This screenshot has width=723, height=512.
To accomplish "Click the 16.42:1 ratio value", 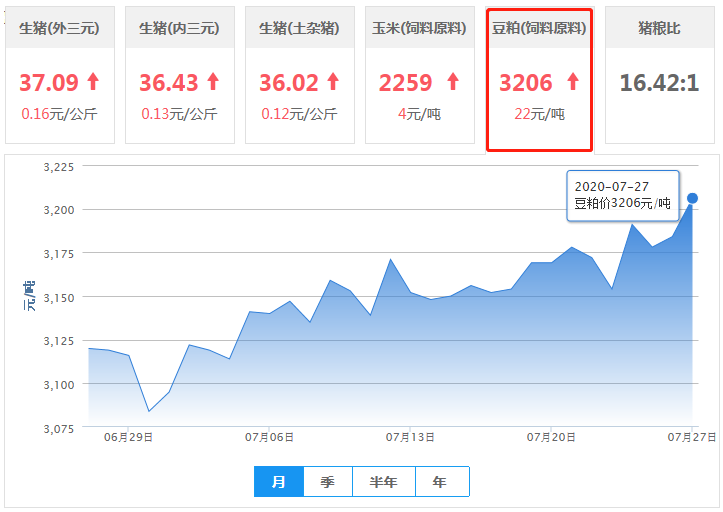I will (659, 82).
